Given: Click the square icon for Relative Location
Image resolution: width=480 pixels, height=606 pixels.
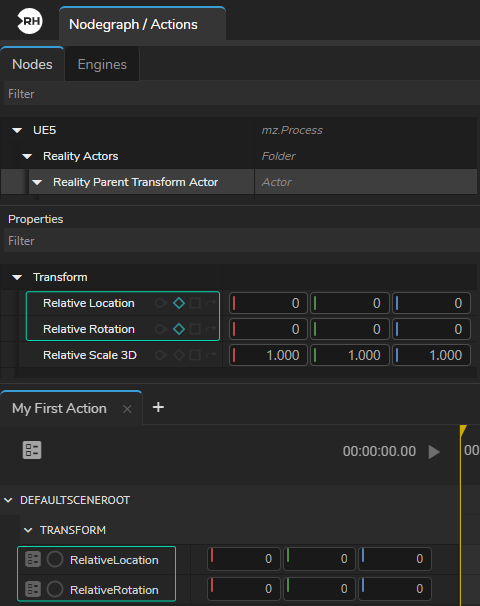Looking at the screenshot, I should click(195, 303).
